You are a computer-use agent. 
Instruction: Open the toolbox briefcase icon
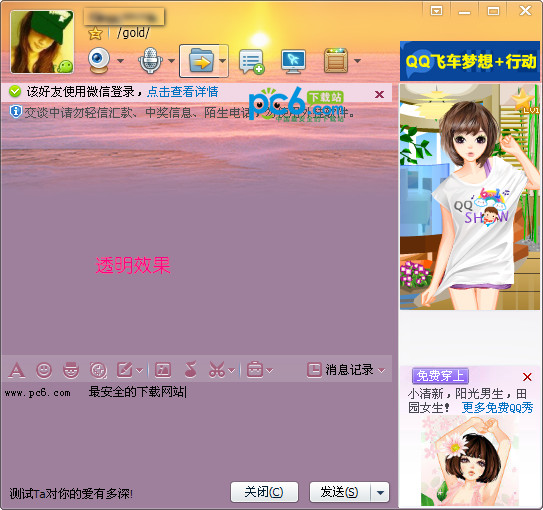255,370
